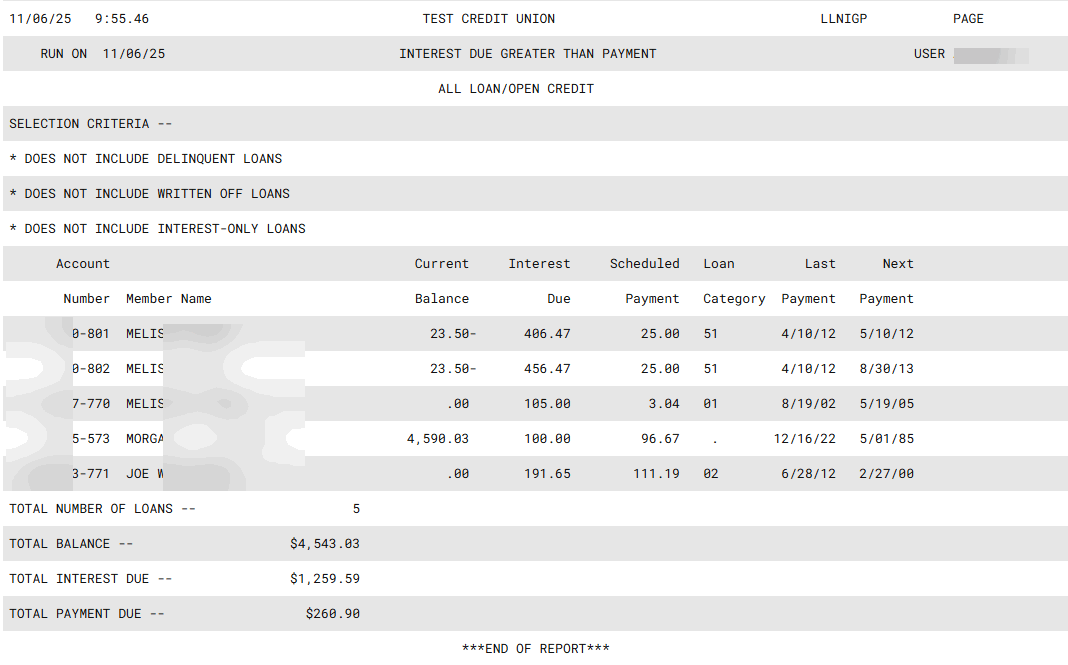The image size is (1068, 665).
Task: Click the 12/16/22 last payment date
Action: click(x=804, y=439)
